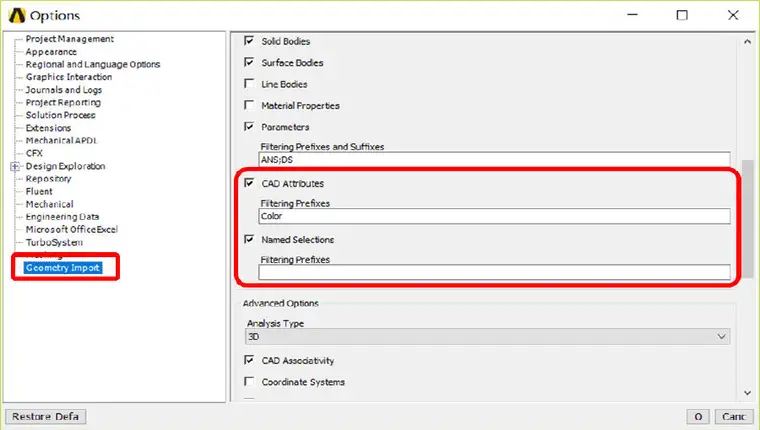Click the scrollbar up arrow
This screenshot has width=760, height=430.
coord(747,42)
